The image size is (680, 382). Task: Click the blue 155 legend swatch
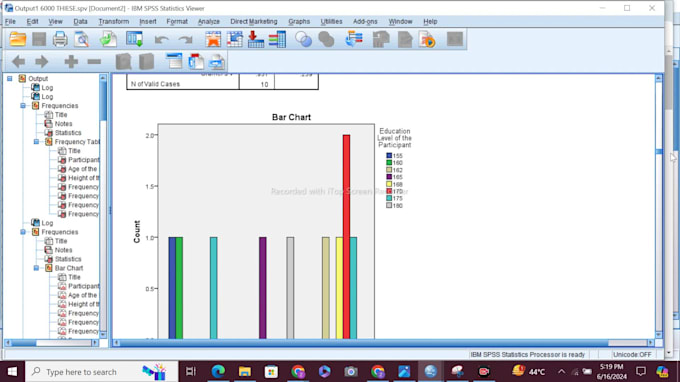click(x=389, y=156)
